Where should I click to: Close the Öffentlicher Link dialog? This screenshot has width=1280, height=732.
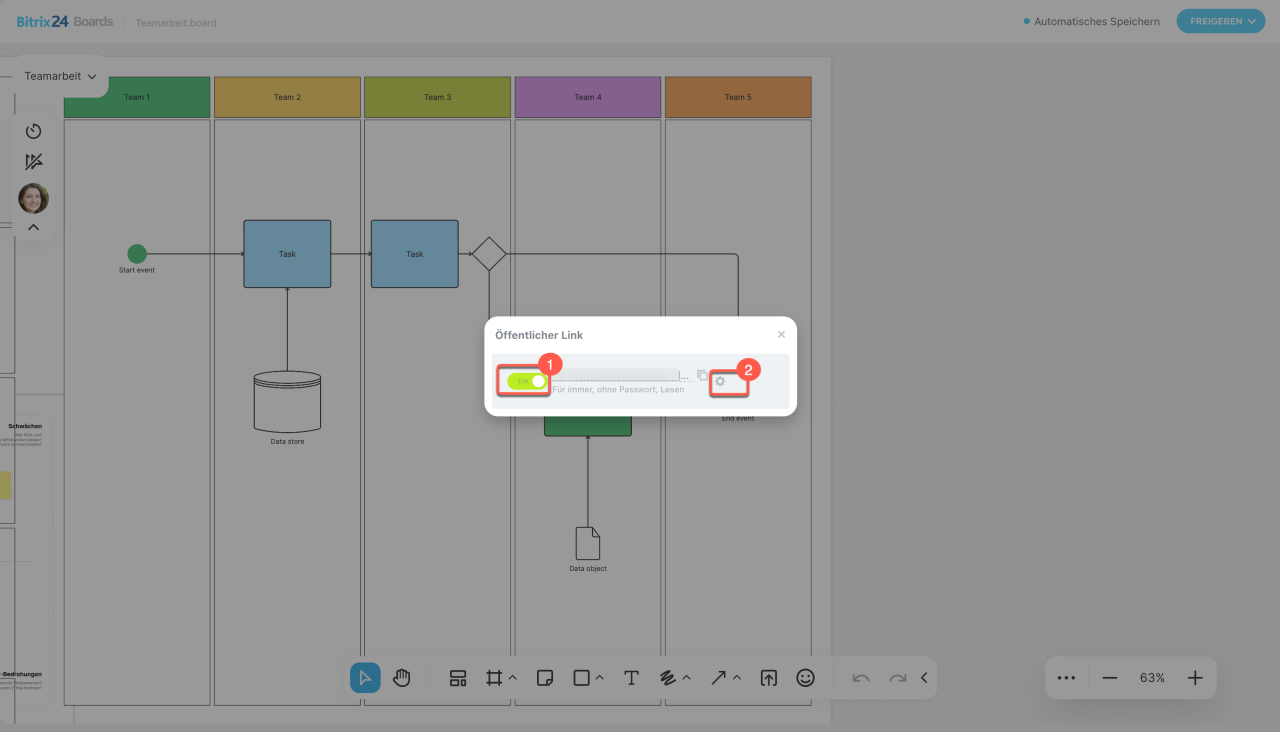781,334
